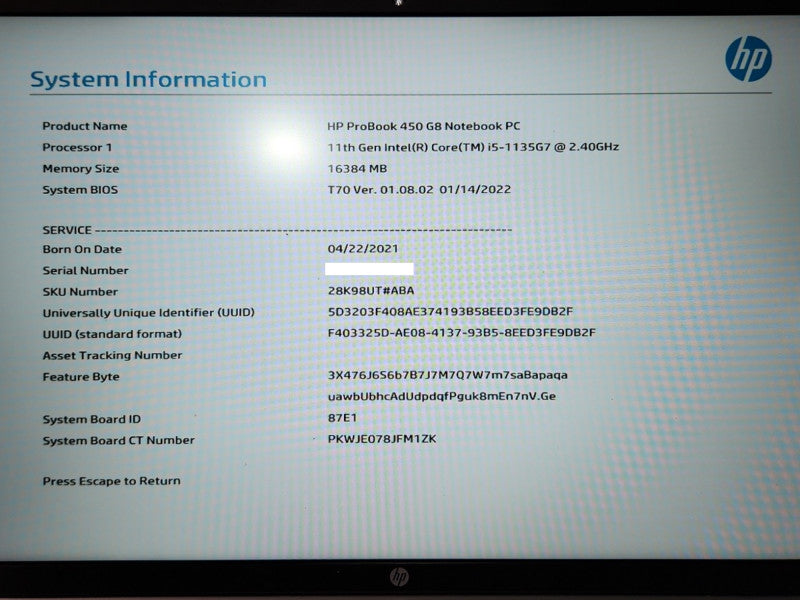Select Feature Byte line starting uawbUbhc

point(441,396)
